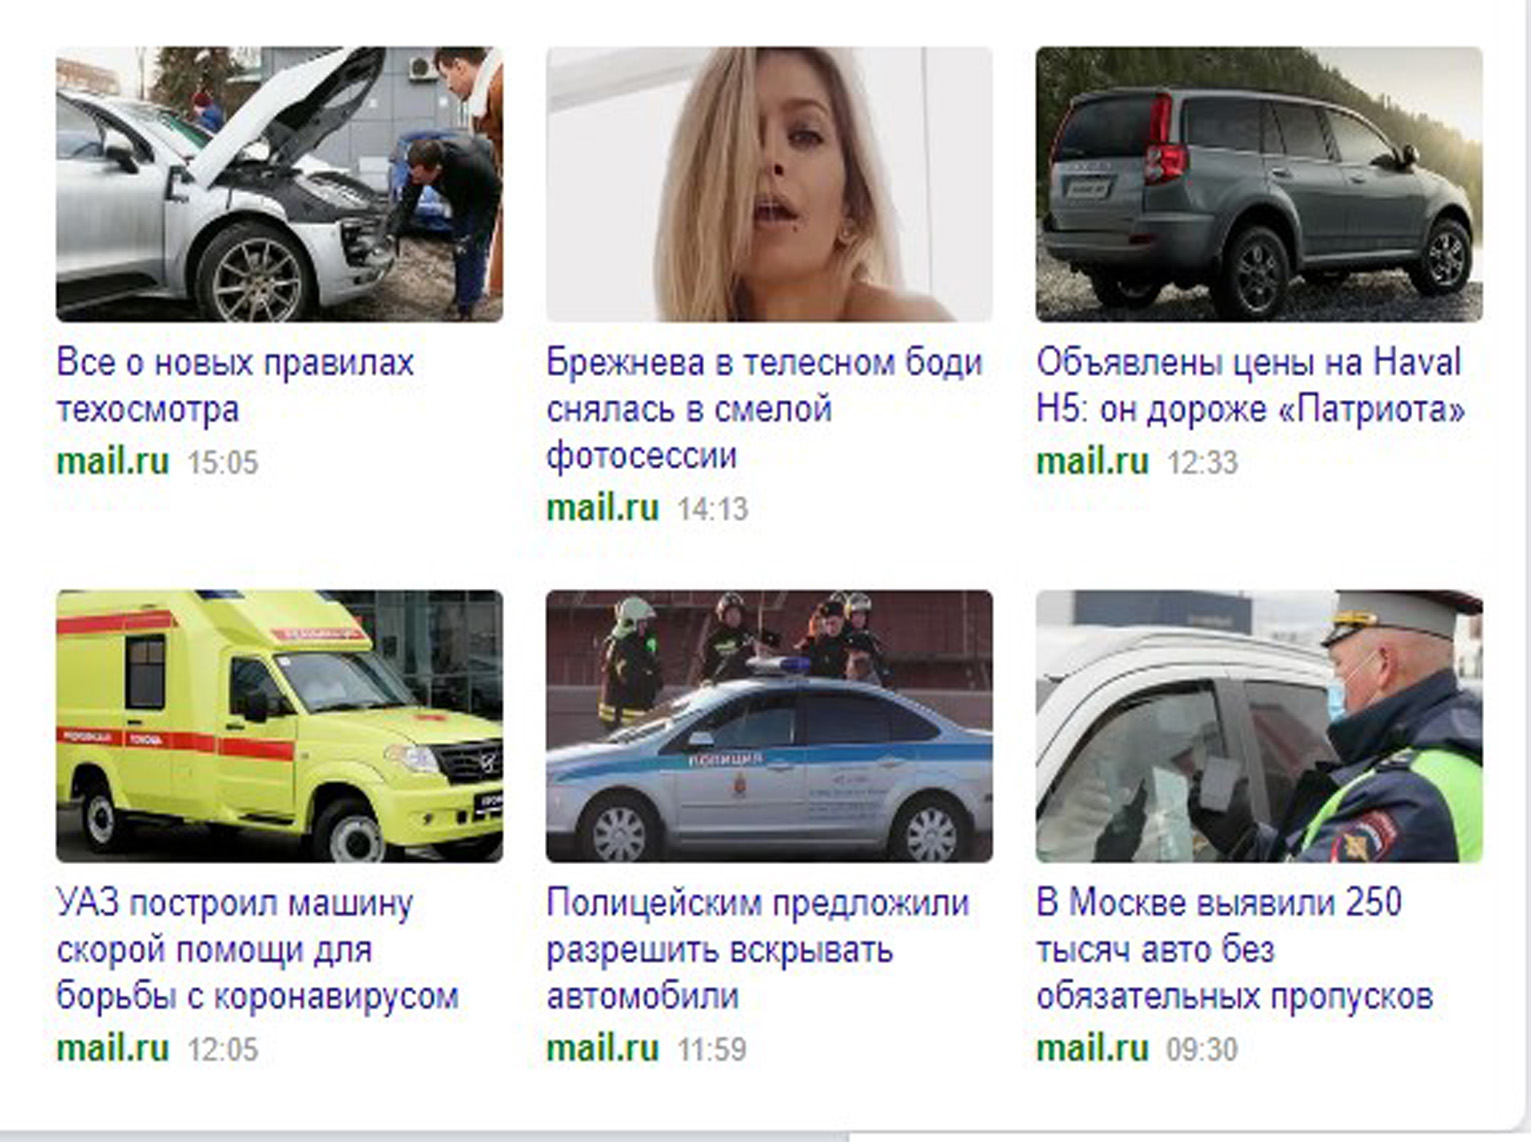Read headline 'Все о новых правилах техосмотра'

(235, 385)
